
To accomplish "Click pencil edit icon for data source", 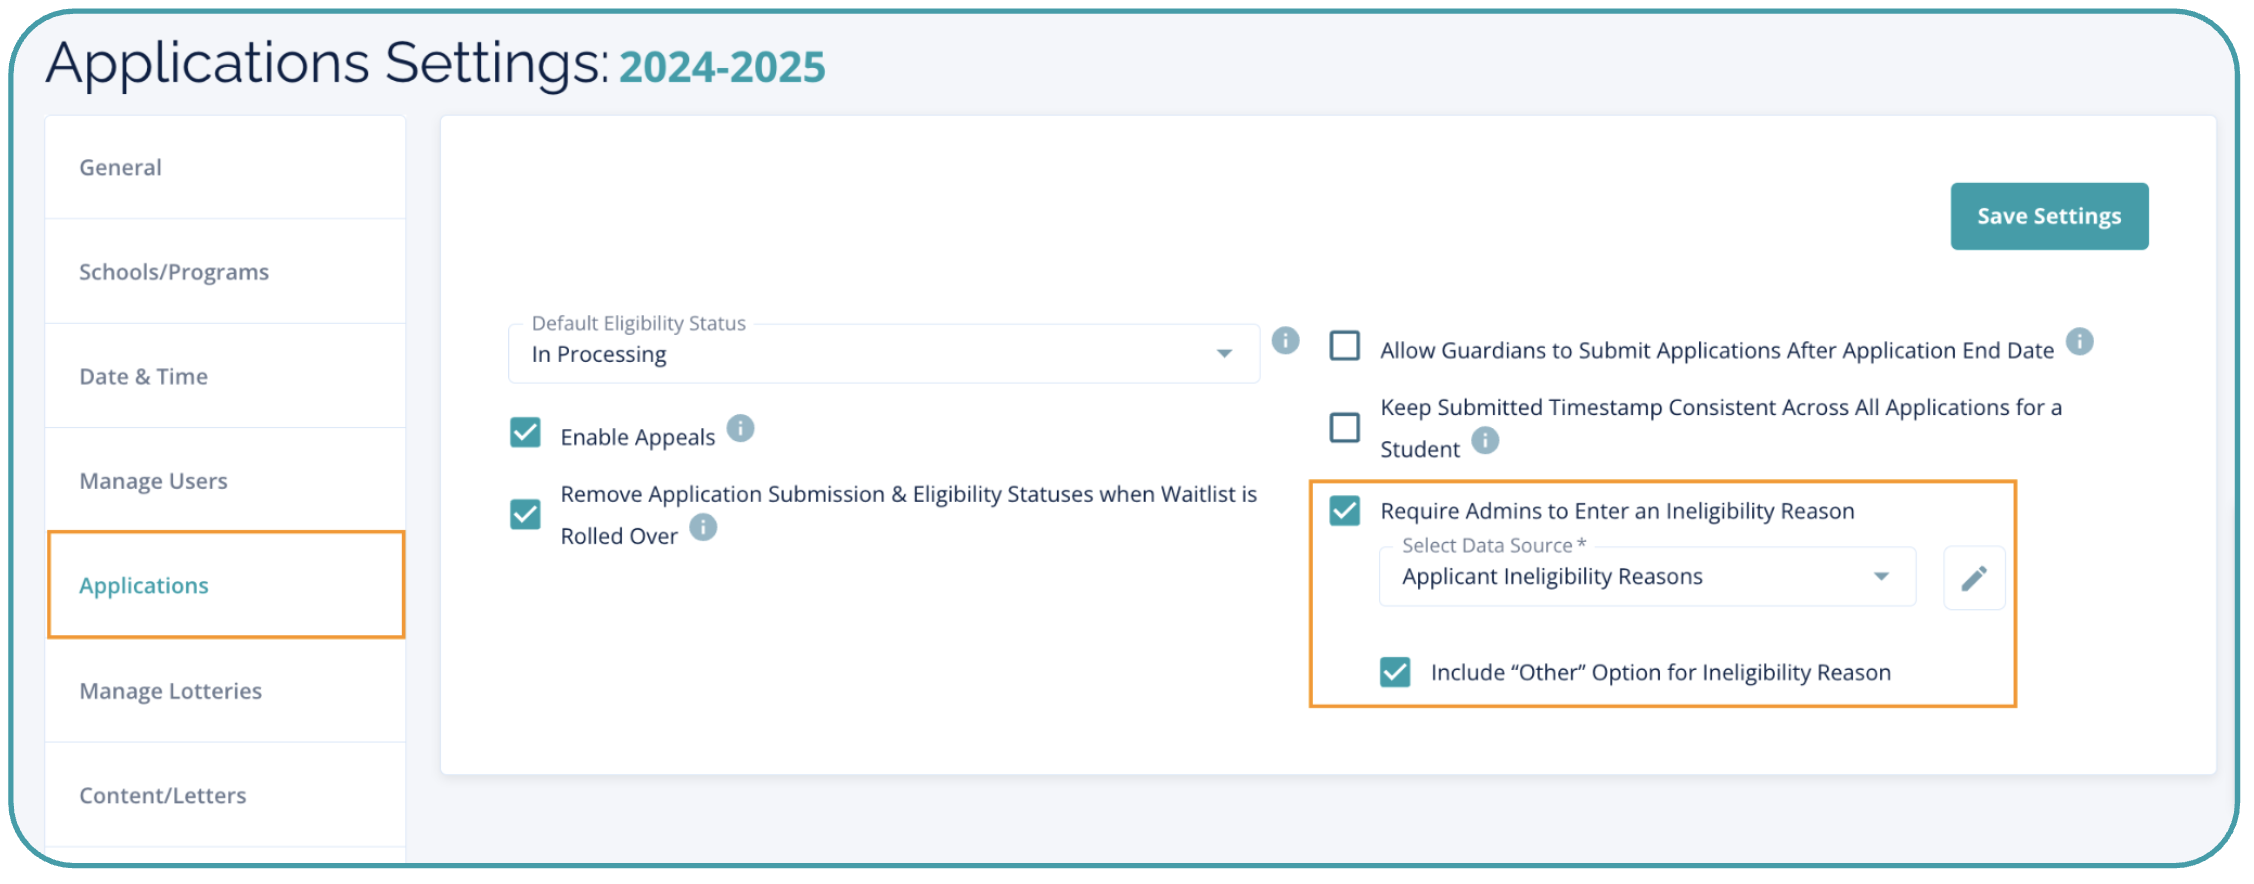I will (1973, 578).
